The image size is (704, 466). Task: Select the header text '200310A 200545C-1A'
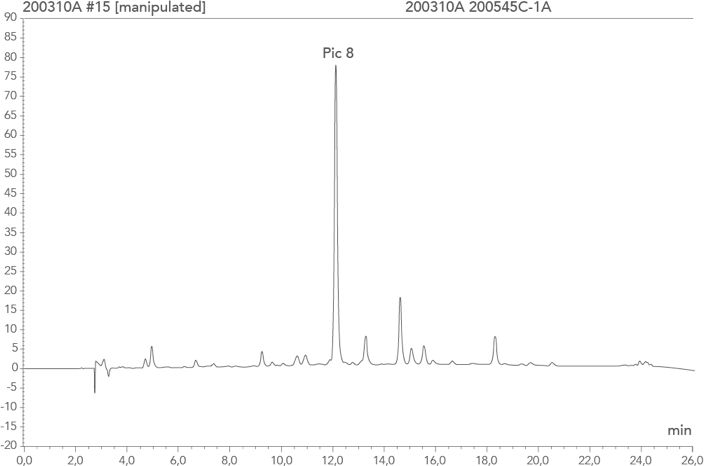click(478, 7)
